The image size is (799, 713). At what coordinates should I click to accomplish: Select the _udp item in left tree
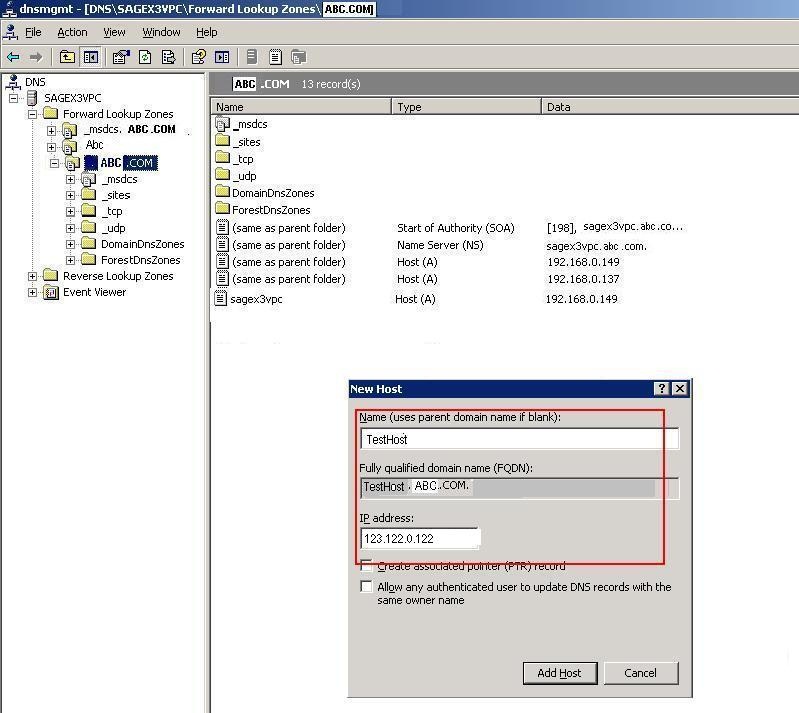[x=114, y=228]
